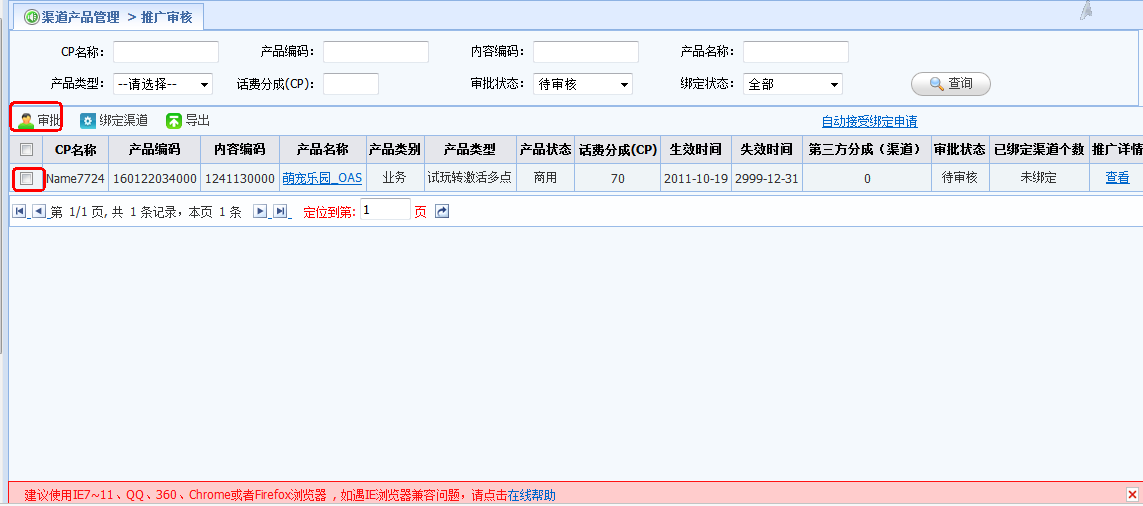Viewport: 1143px width, 506px height.
Task: Click the 审批 approve icon
Action: 26,121
